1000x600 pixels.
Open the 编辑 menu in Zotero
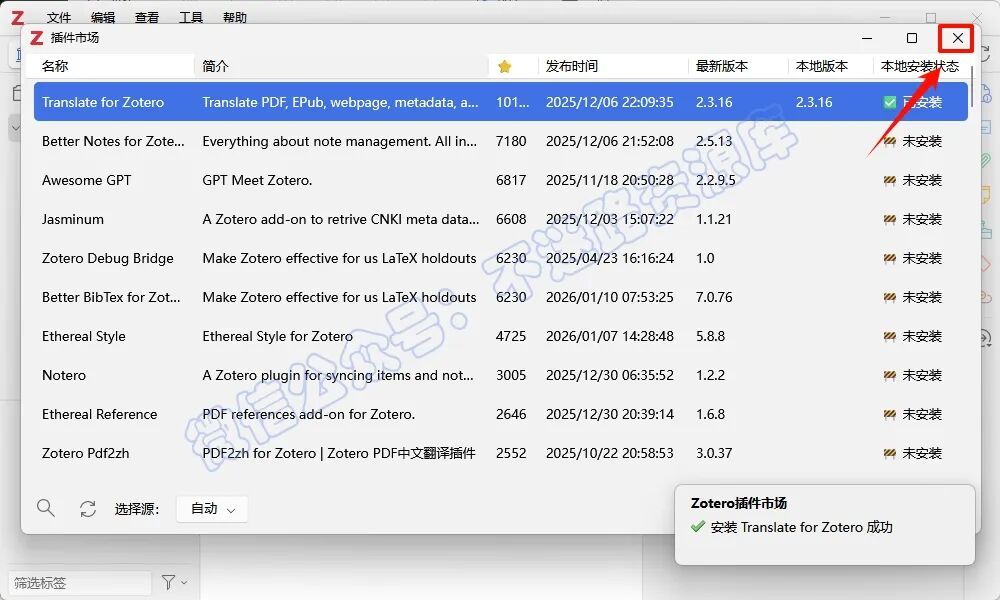tap(103, 17)
